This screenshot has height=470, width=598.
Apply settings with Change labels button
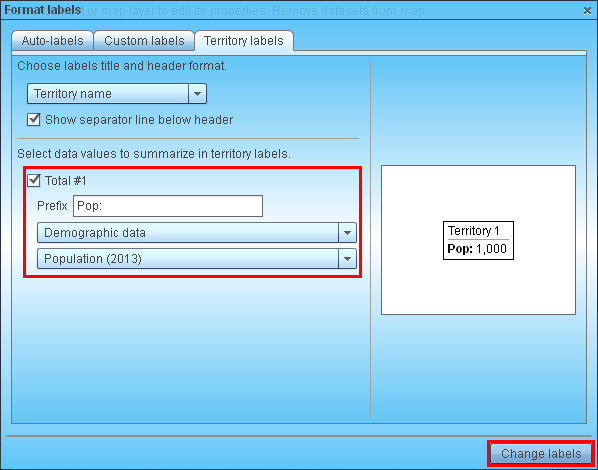541,454
